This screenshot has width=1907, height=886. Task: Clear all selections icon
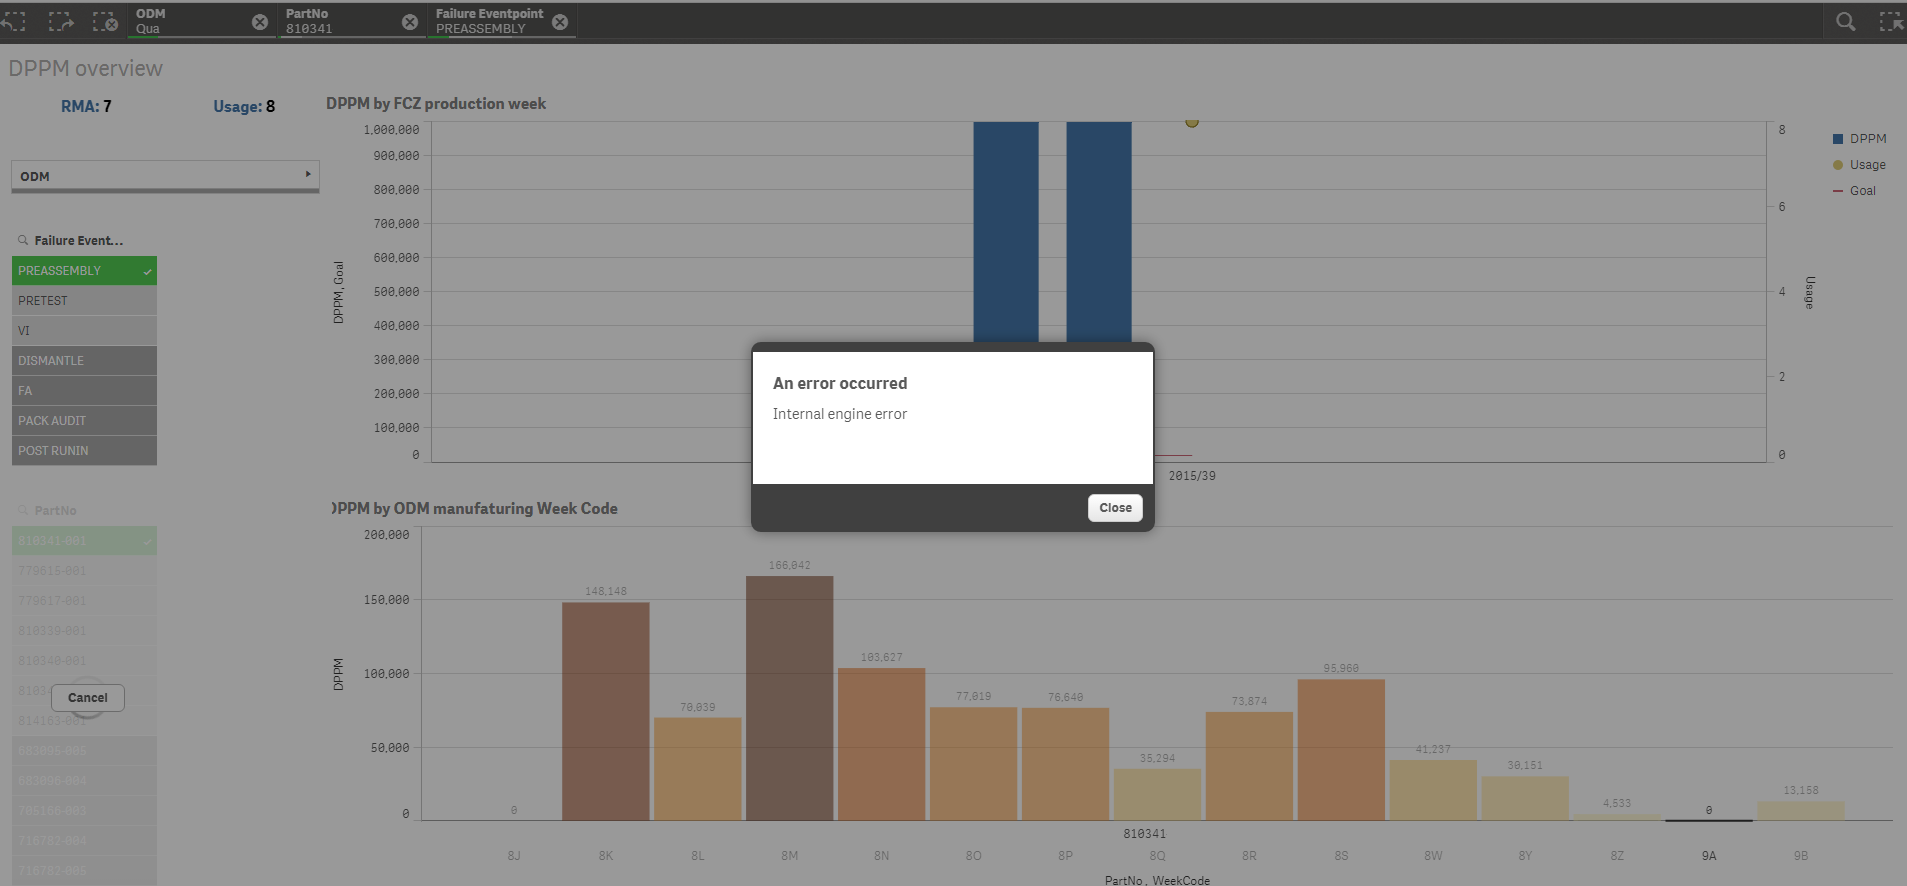pyautogui.click(x=105, y=21)
